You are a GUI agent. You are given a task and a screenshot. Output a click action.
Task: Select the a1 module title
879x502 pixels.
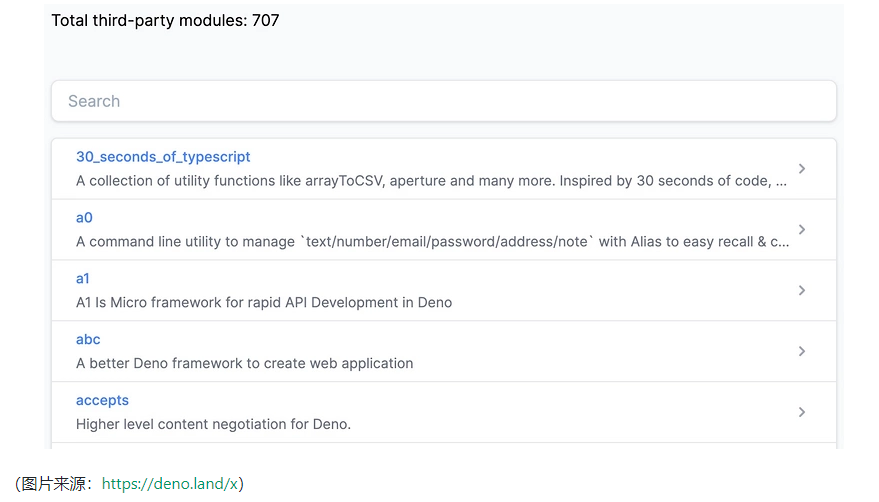[83, 279]
